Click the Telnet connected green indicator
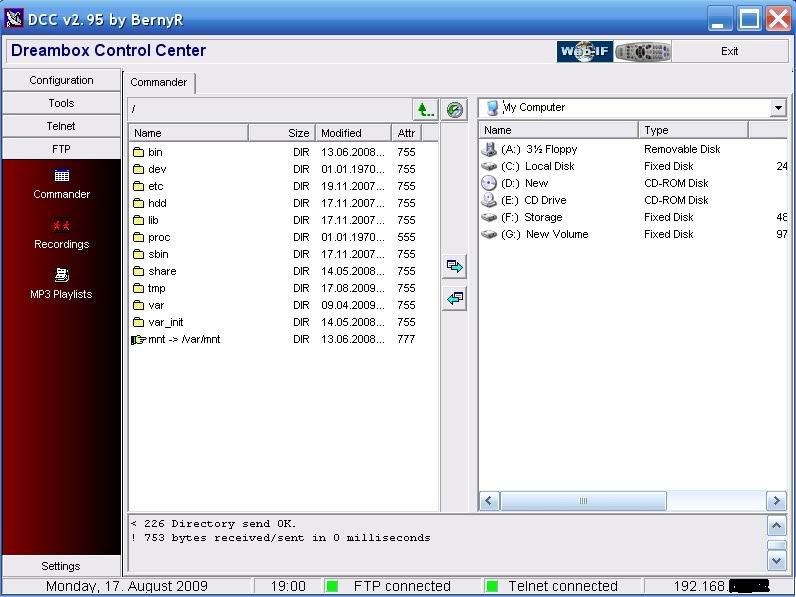This screenshot has height=597, width=796. click(x=491, y=586)
